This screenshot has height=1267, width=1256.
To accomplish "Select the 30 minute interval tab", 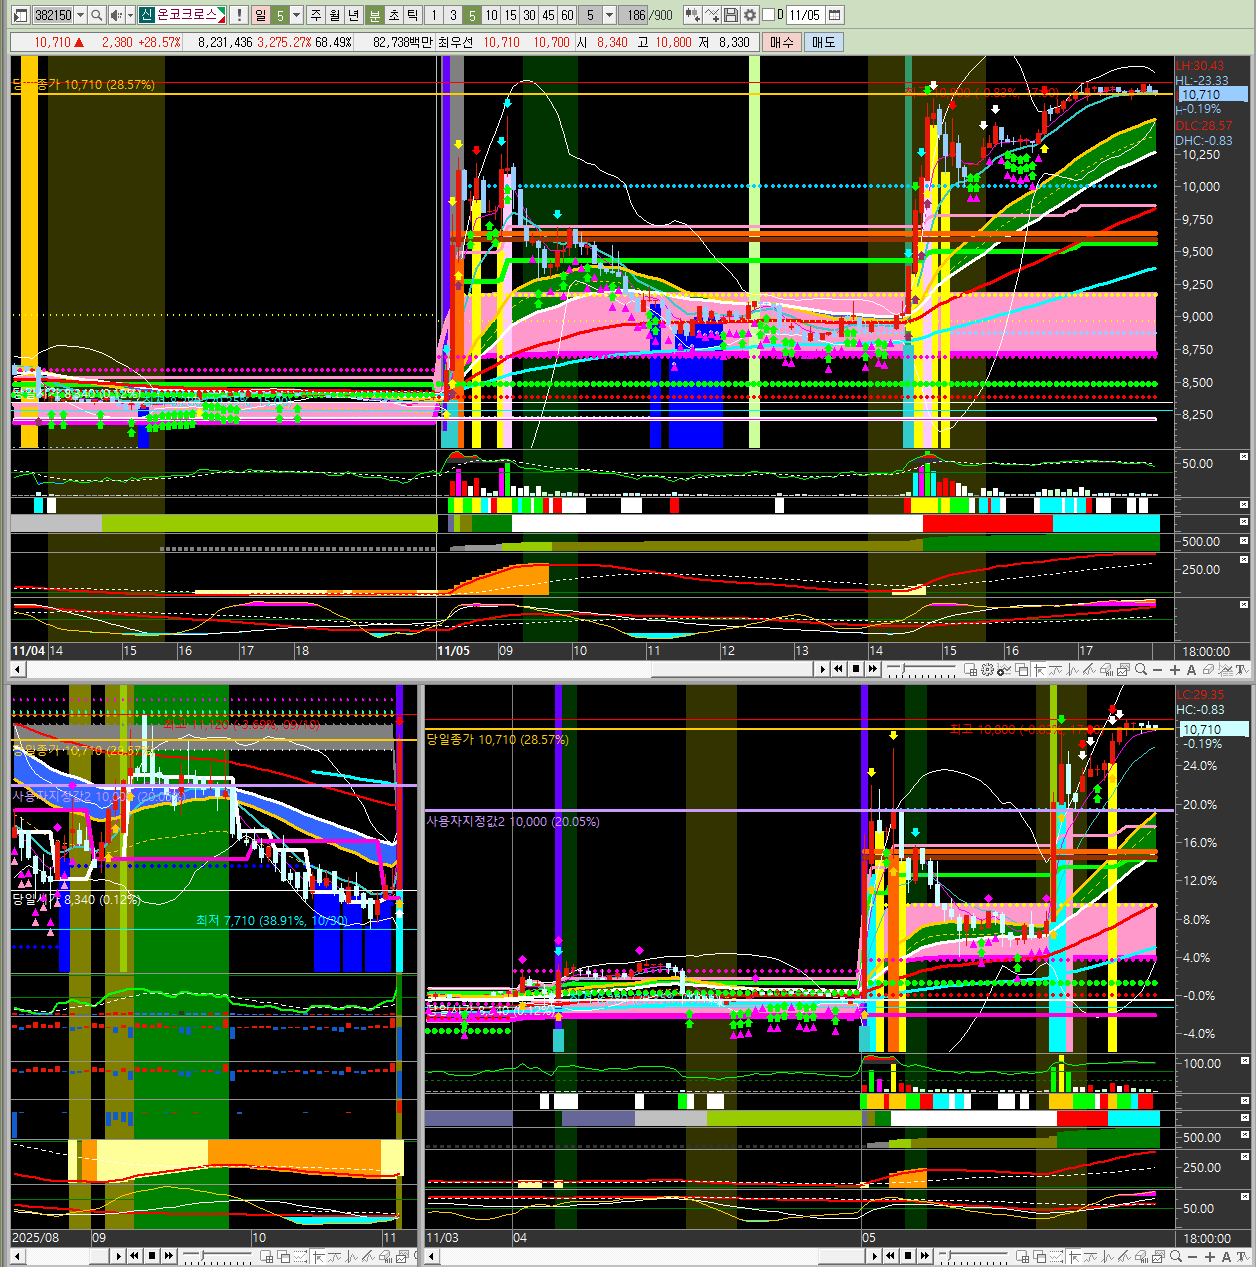I will click(529, 15).
